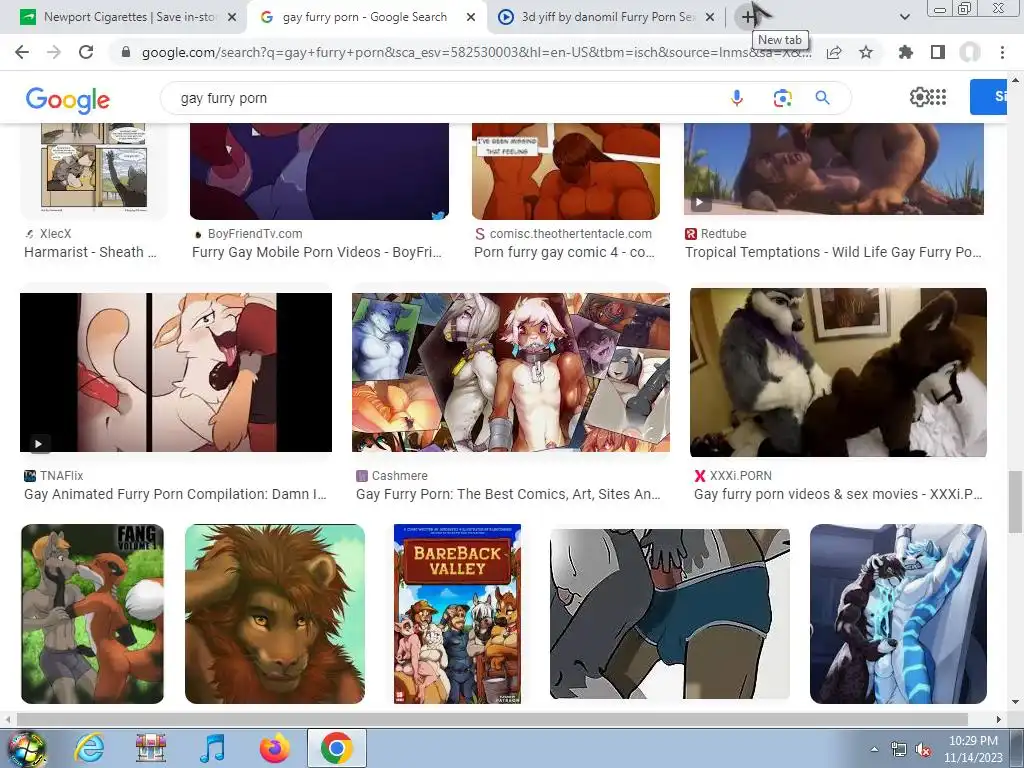Screen dimensions: 1024x768
Task: Share this page using the share icon
Action: (x=834, y=52)
